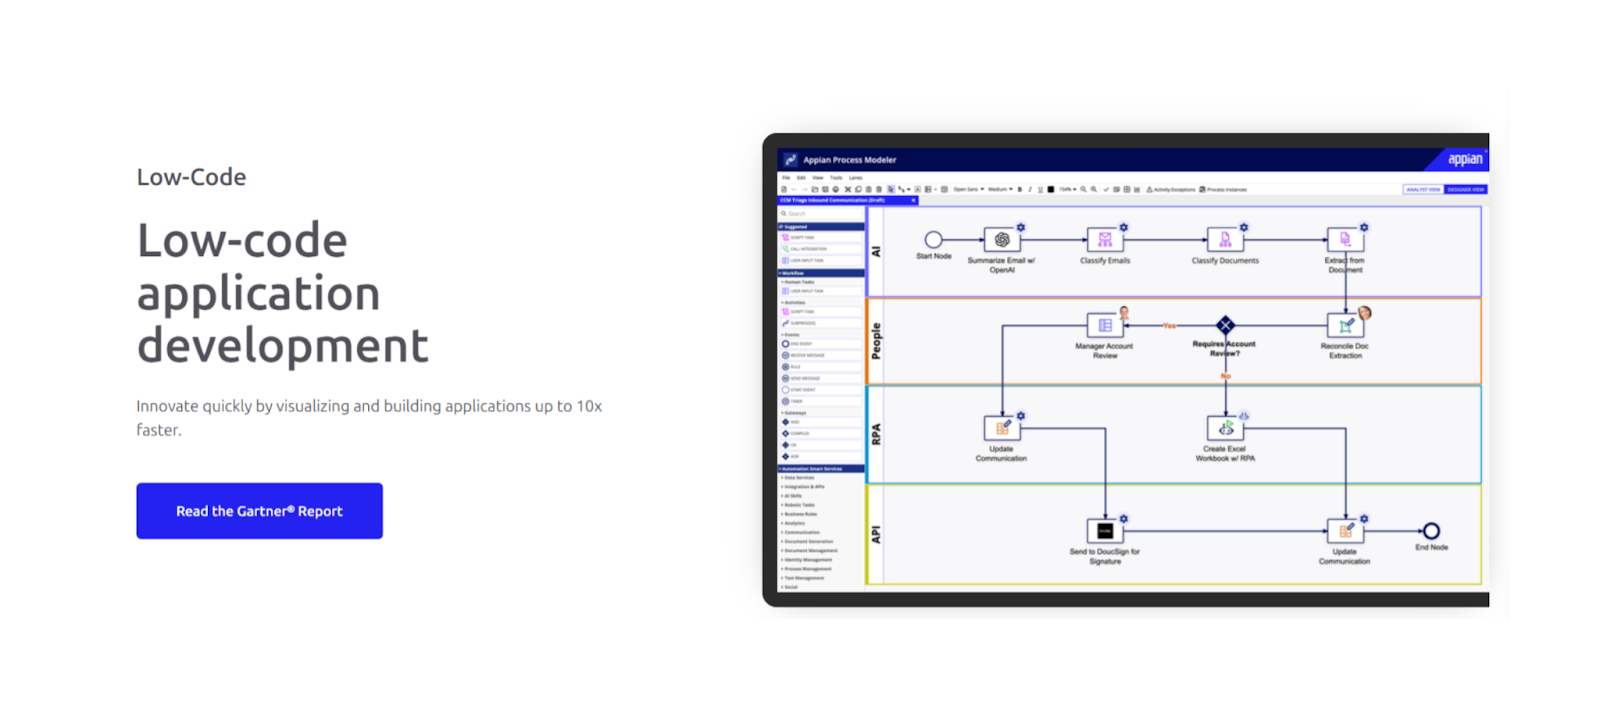The image size is (1600, 709).
Task: Click the new document icon in toolbar
Action: point(784,189)
